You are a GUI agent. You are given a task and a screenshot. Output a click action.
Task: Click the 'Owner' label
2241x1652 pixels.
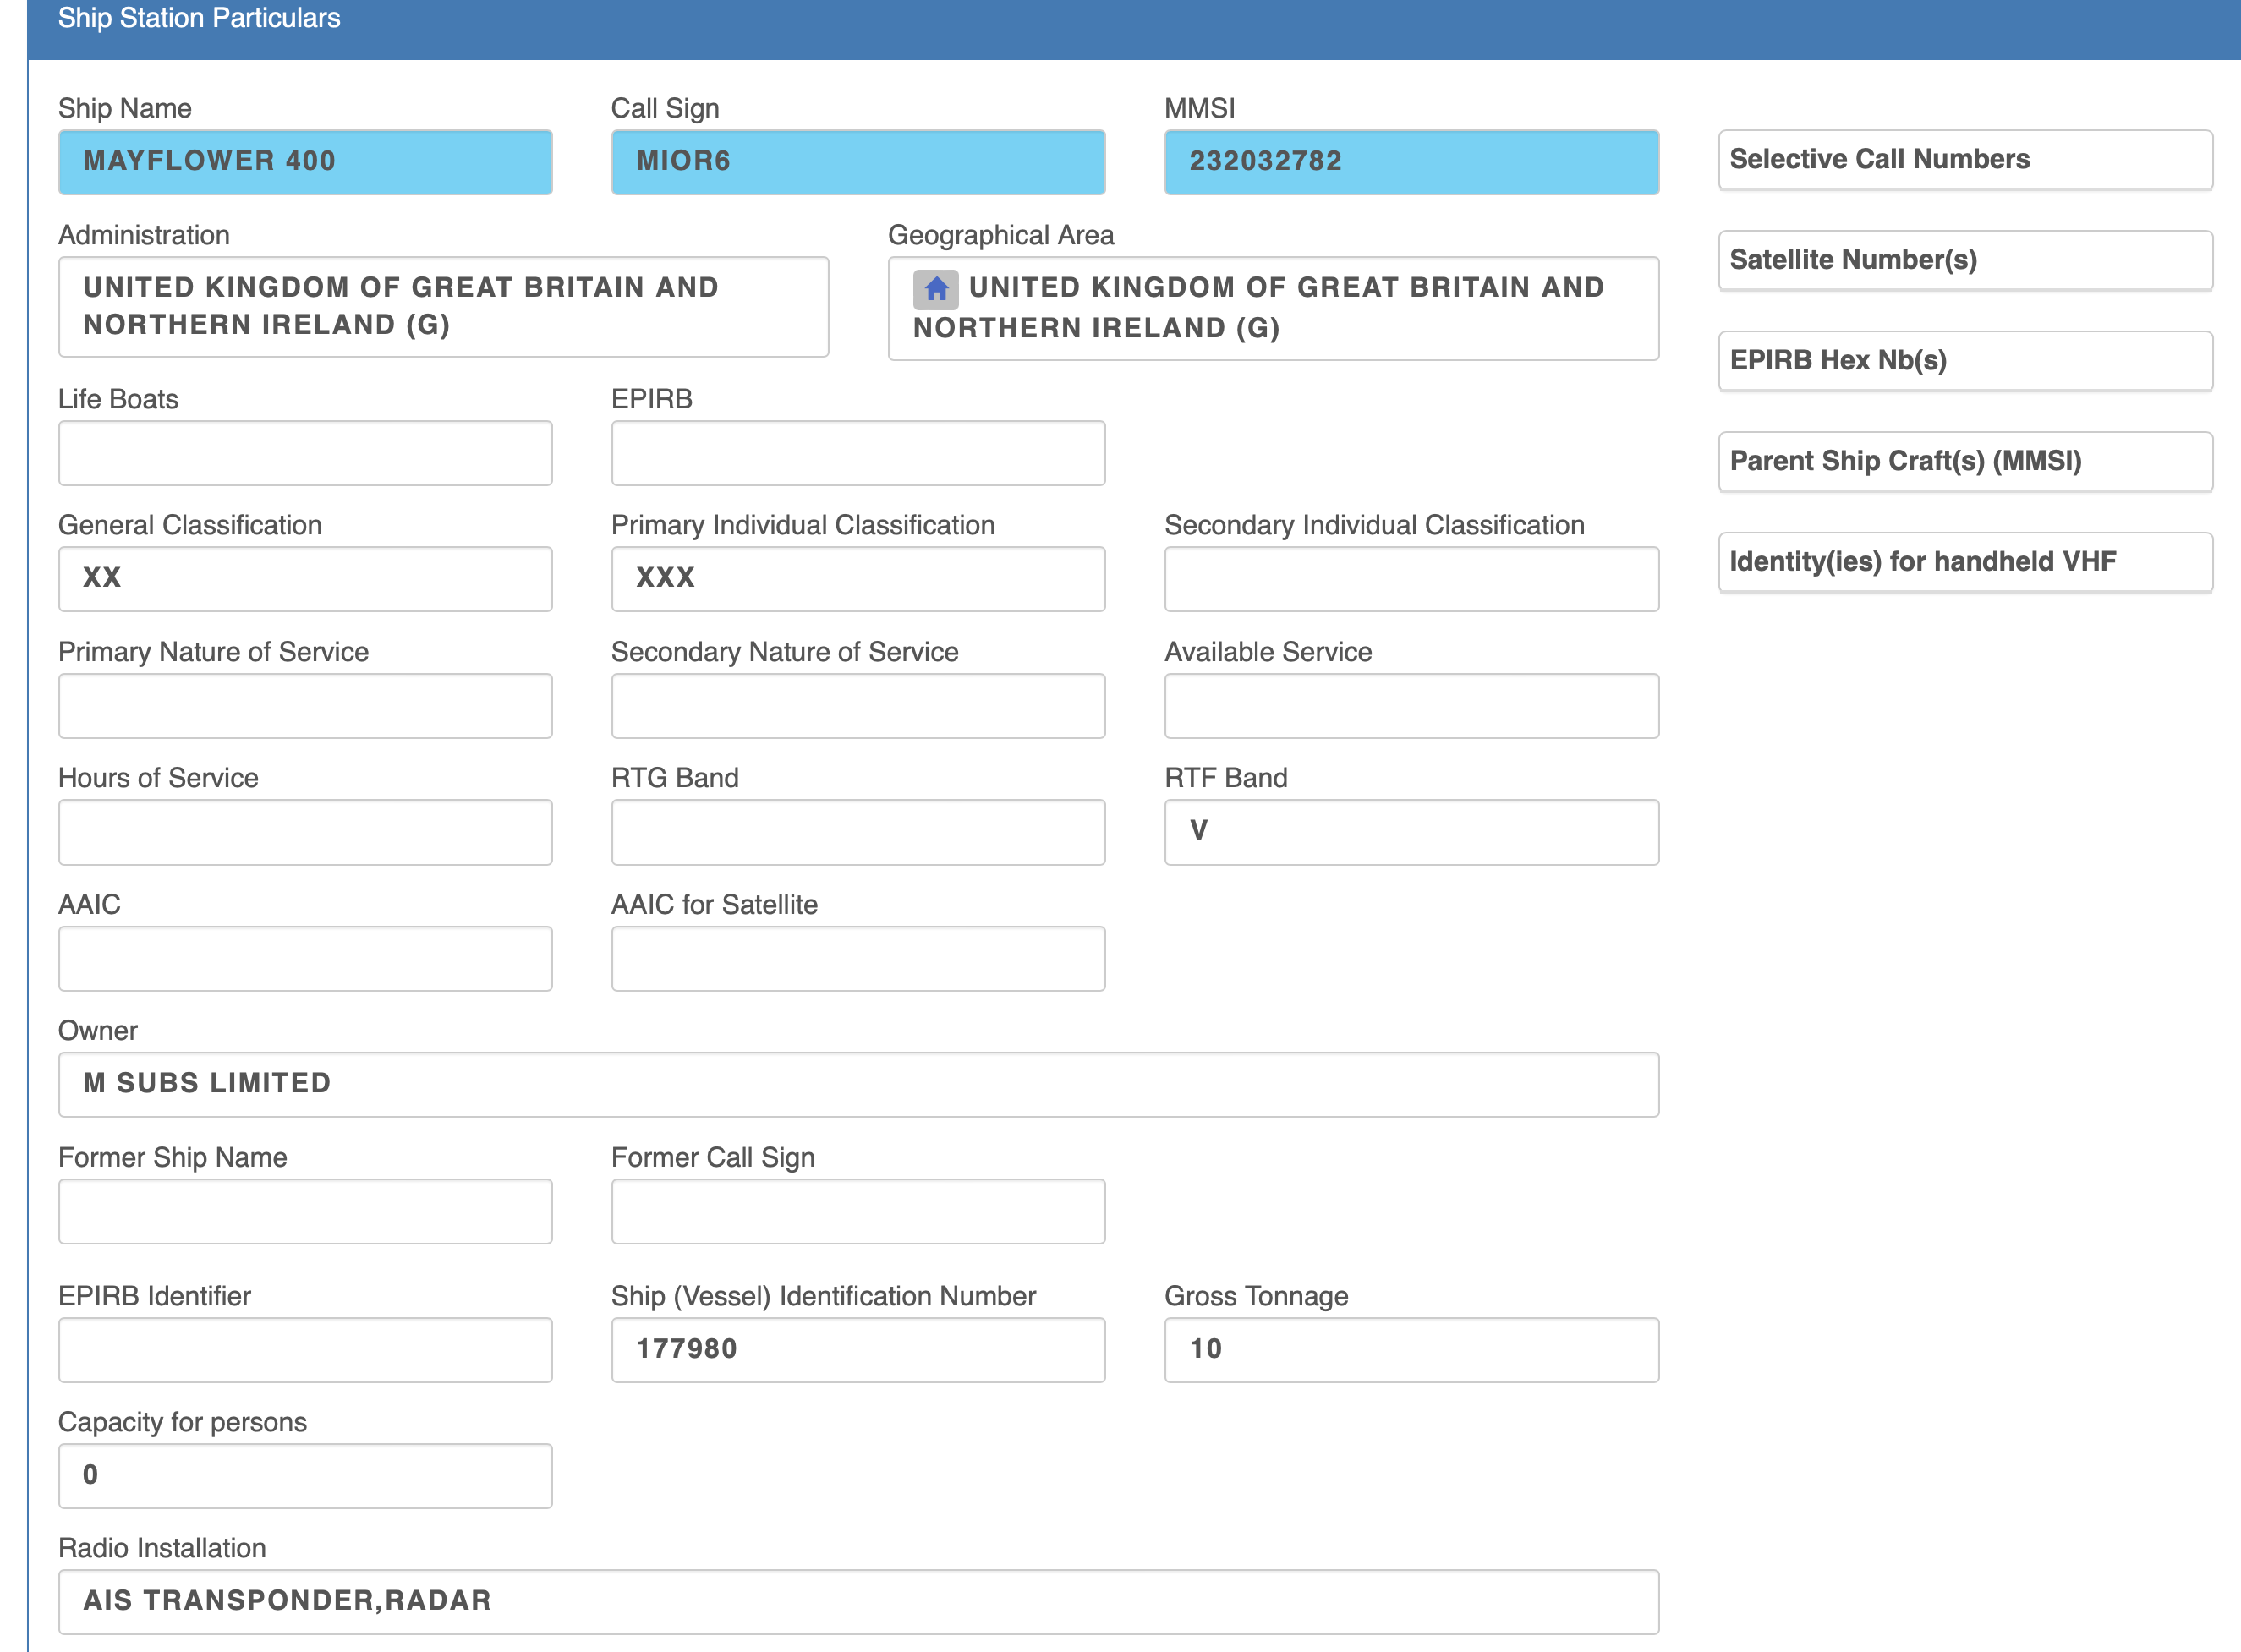coord(98,1031)
